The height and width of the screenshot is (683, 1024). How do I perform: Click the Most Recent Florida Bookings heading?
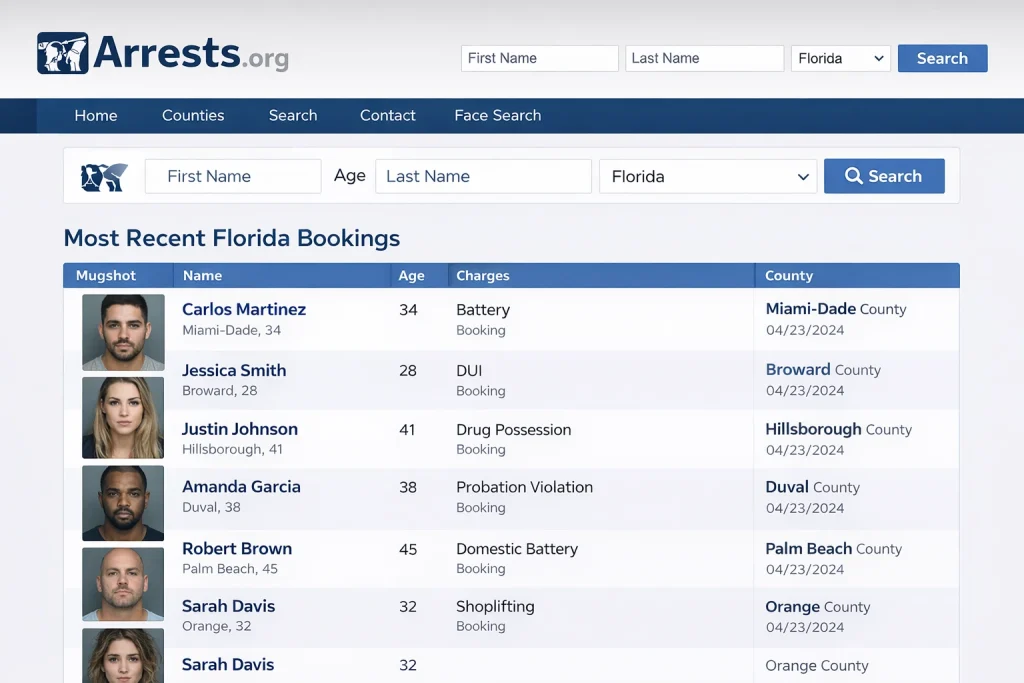tap(232, 238)
